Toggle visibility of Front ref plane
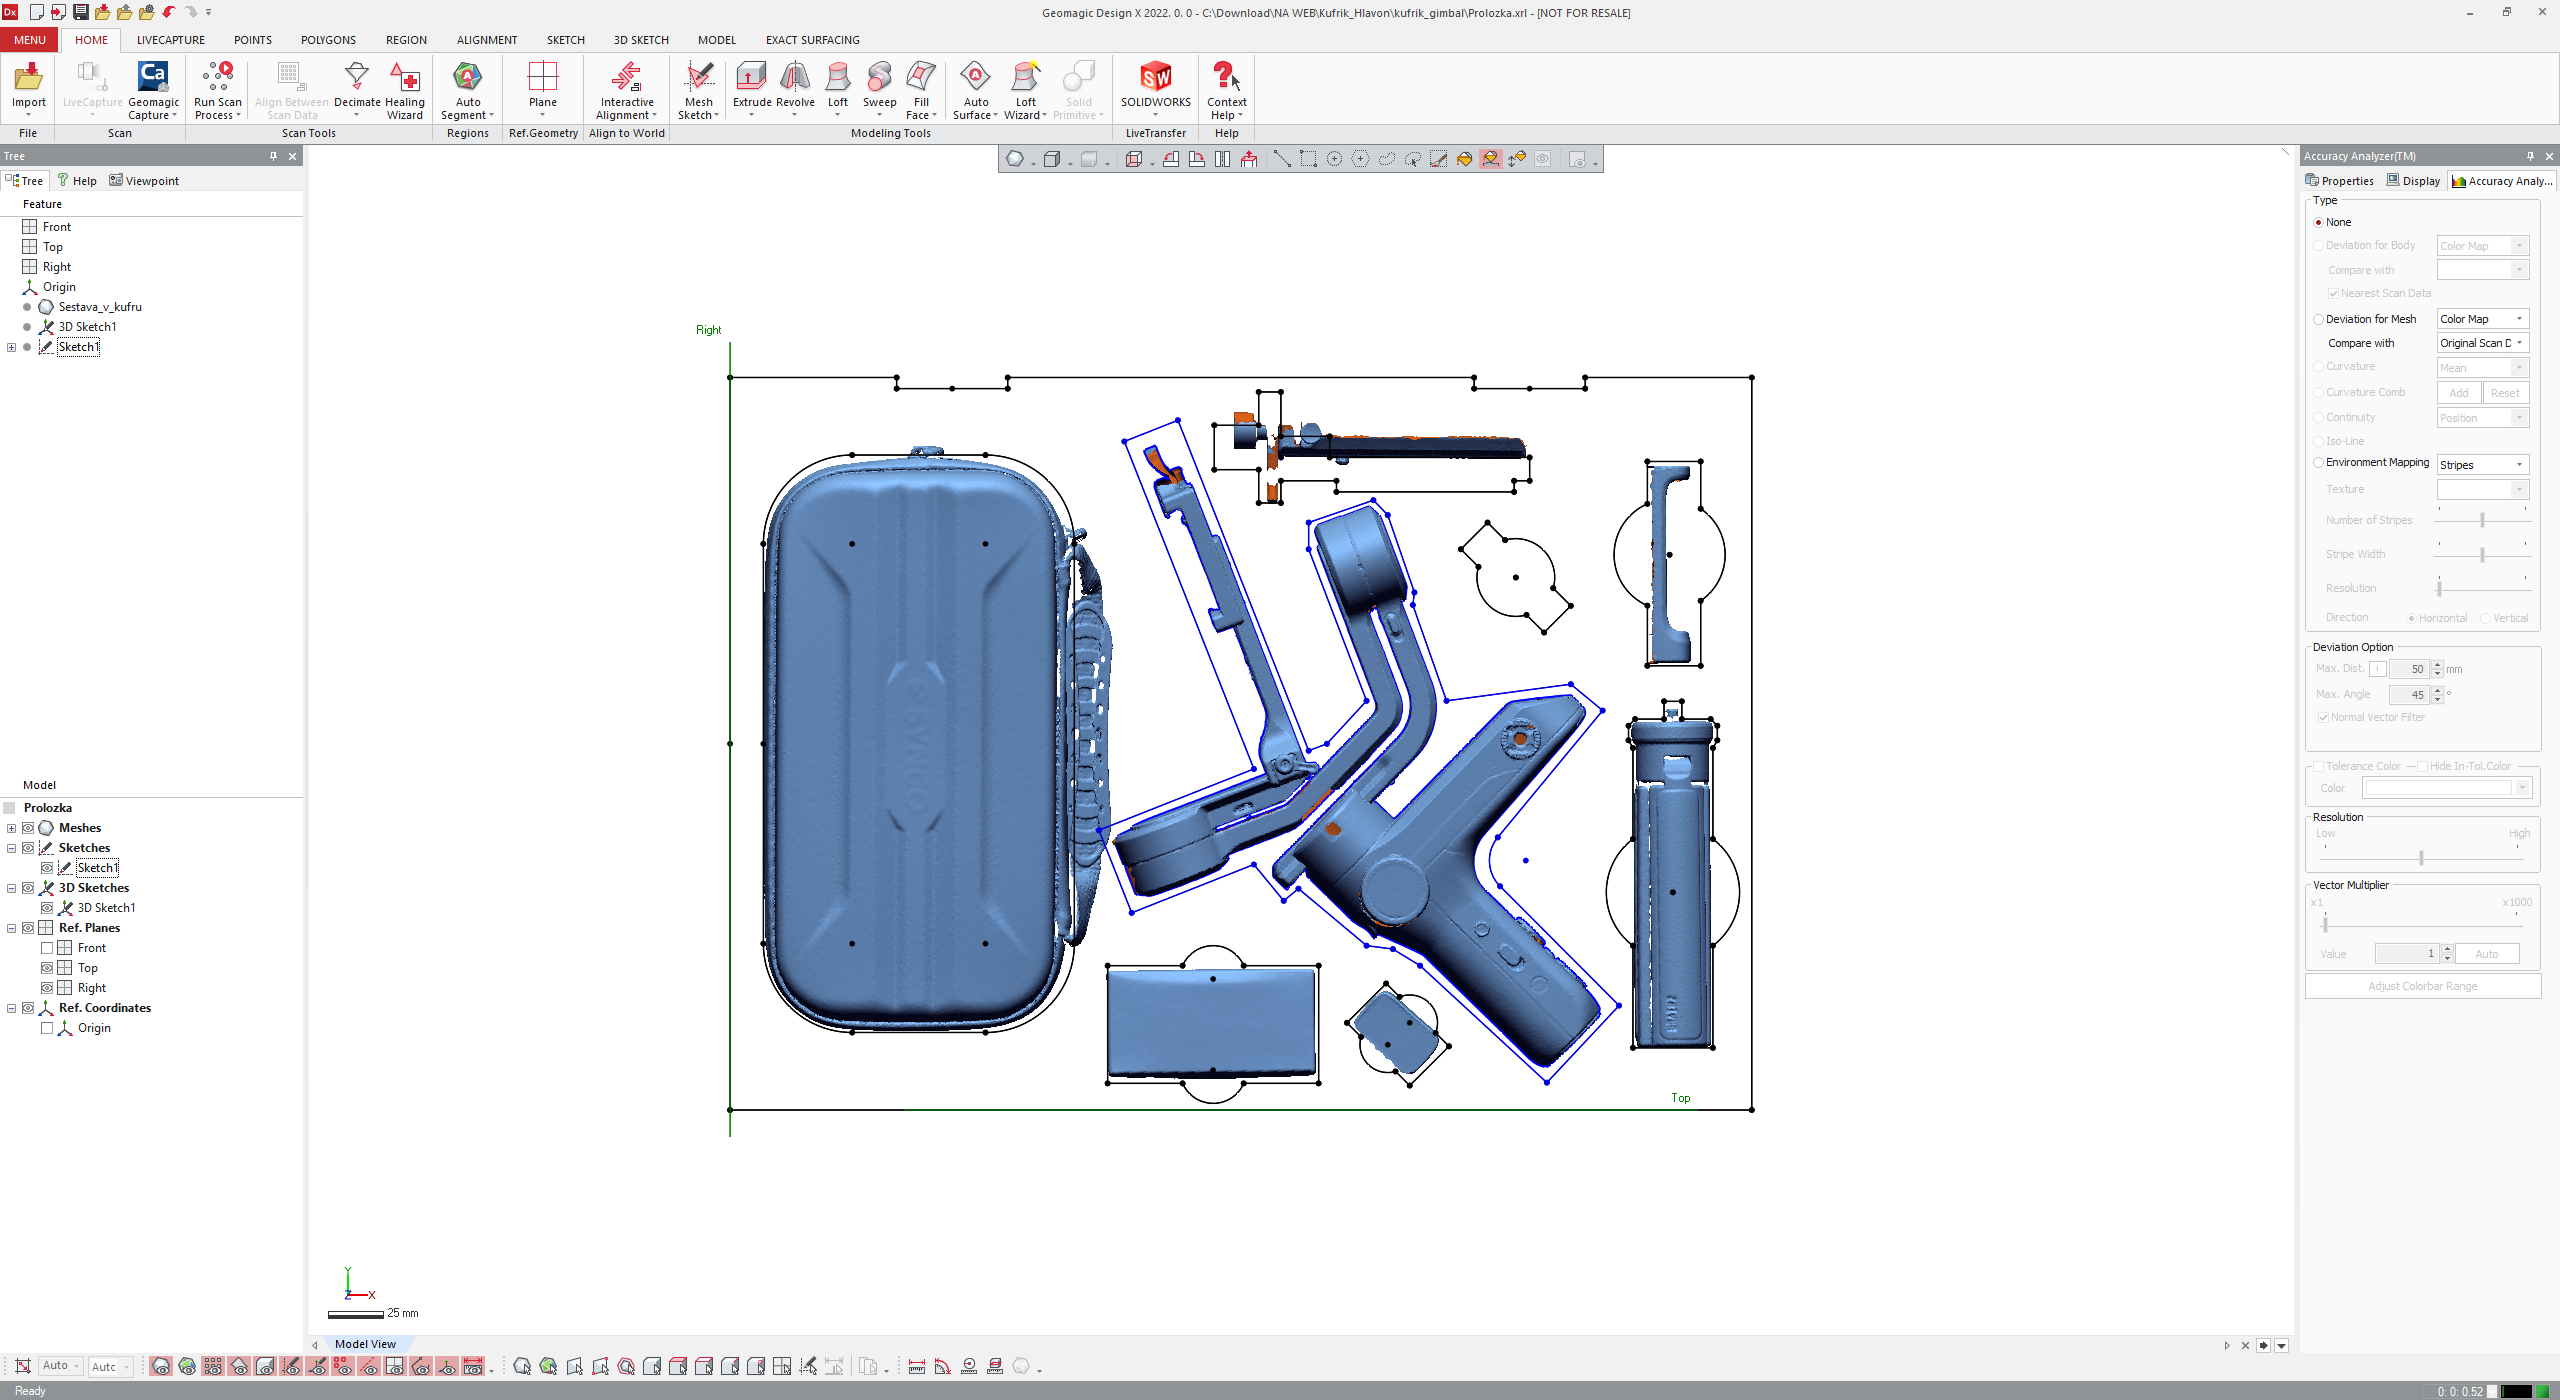Image resolution: width=2560 pixels, height=1400 pixels. click(47, 948)
